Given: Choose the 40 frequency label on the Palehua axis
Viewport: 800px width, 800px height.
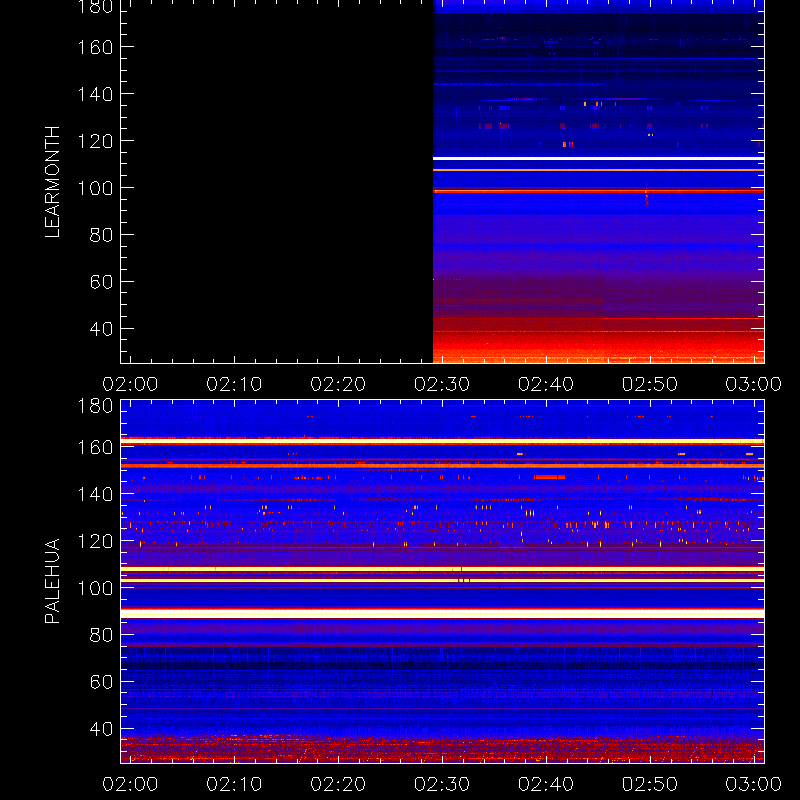Looking at the screenshot, I should (x=101, y=729).
